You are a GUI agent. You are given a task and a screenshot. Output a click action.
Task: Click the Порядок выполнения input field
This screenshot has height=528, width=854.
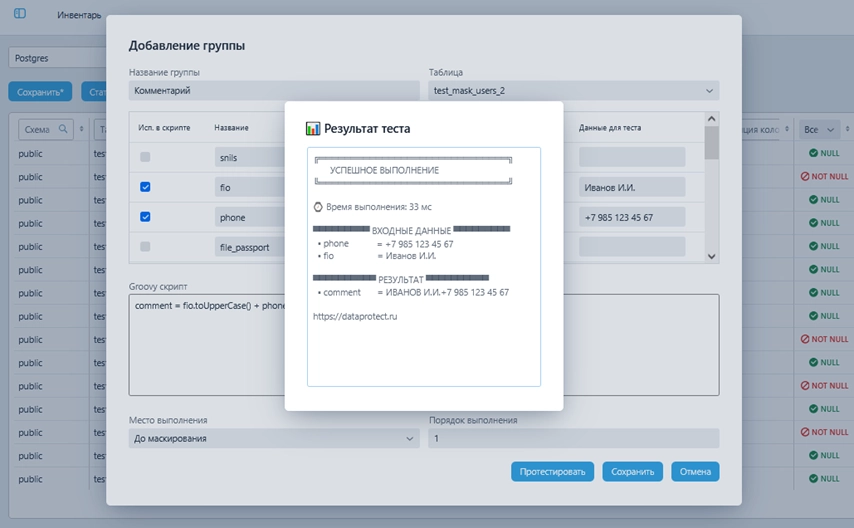(573, 438)
